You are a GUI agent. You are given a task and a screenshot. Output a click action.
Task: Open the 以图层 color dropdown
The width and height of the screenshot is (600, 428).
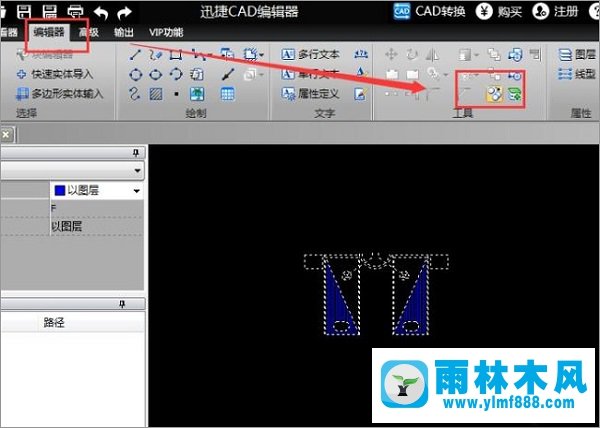pyautogui.click(x=137, y=191)
